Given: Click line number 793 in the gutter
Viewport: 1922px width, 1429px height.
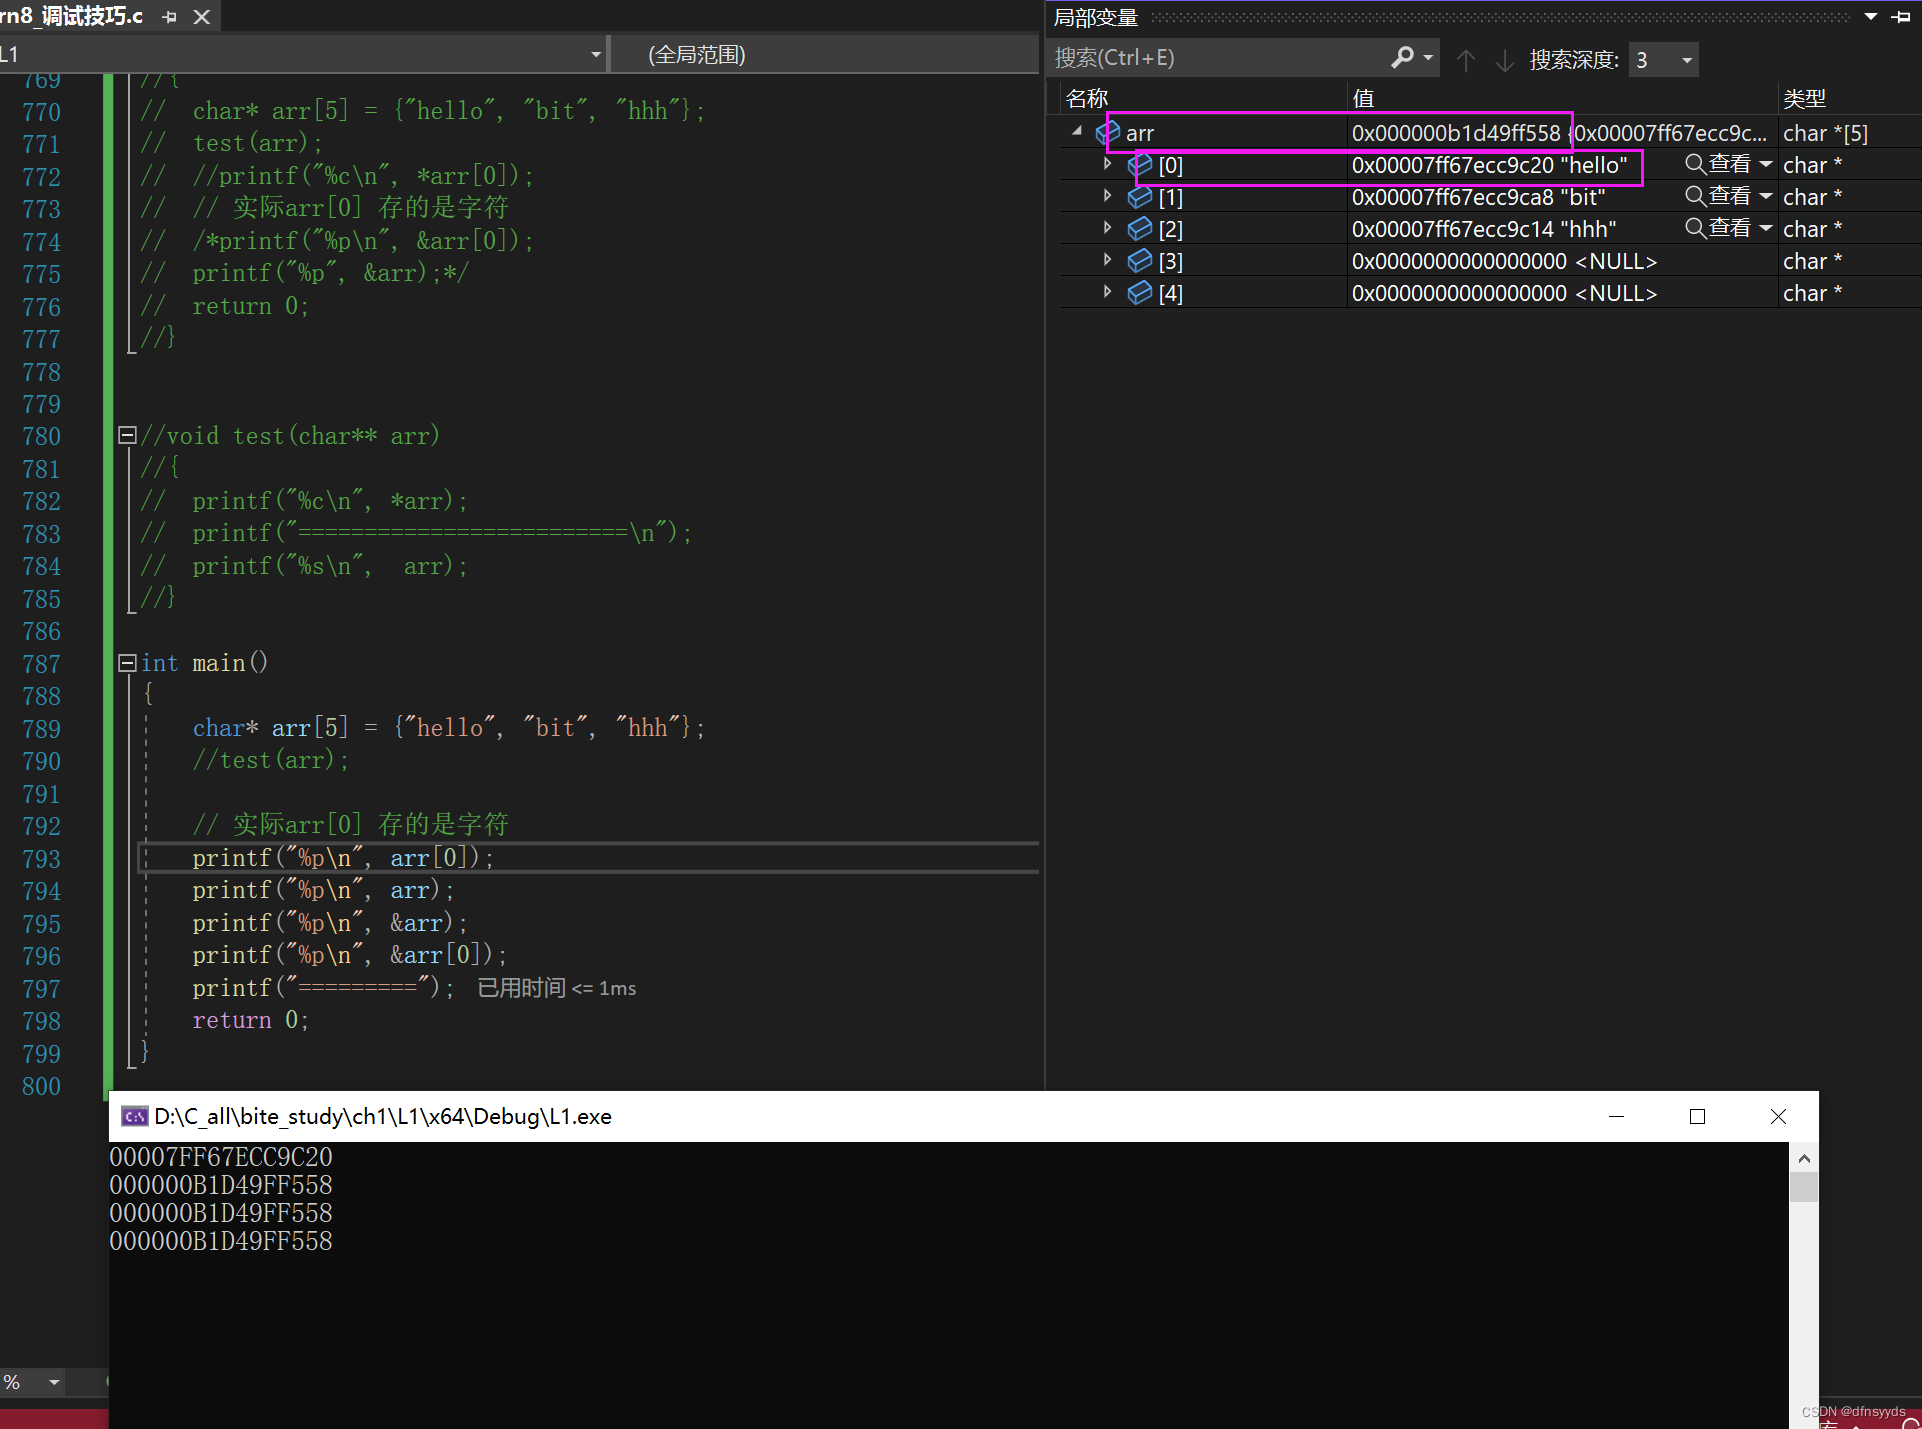Looking at the screenshot, I should [41, 859].
